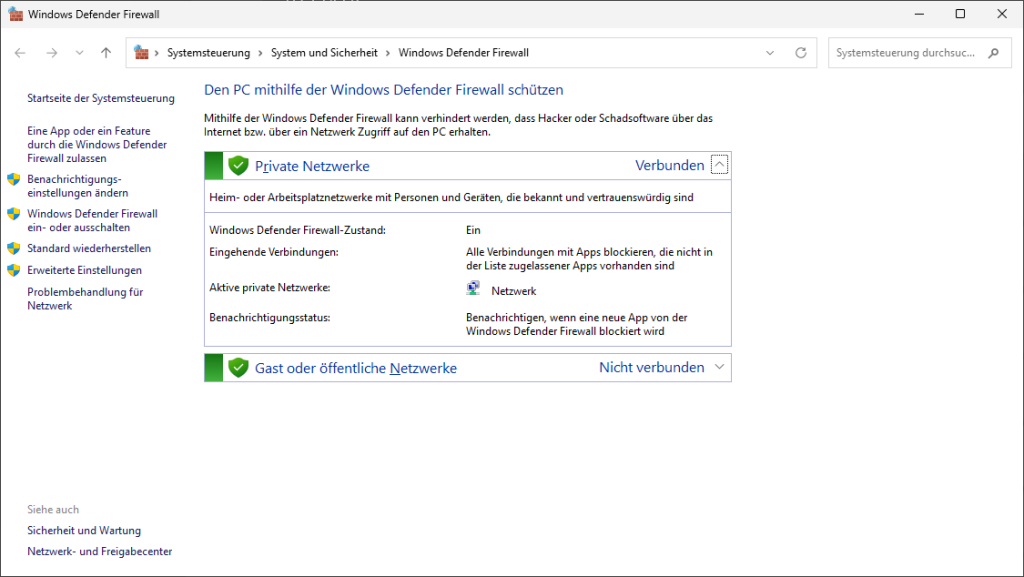Open Sicherheit und Wartung link

click(x=84, y=530)
